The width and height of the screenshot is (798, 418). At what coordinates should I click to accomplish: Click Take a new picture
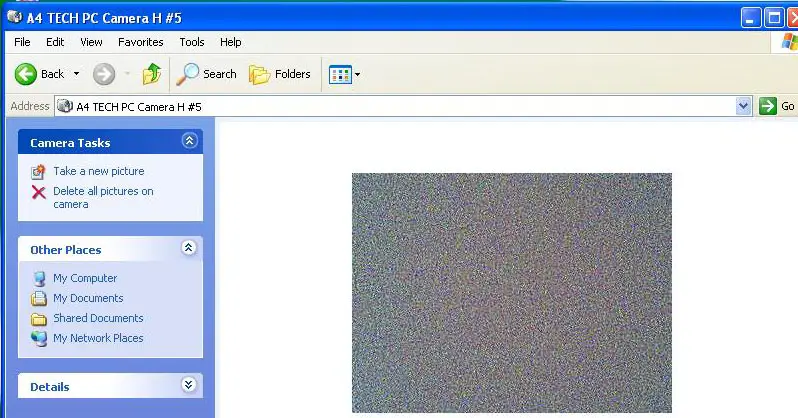98,171
